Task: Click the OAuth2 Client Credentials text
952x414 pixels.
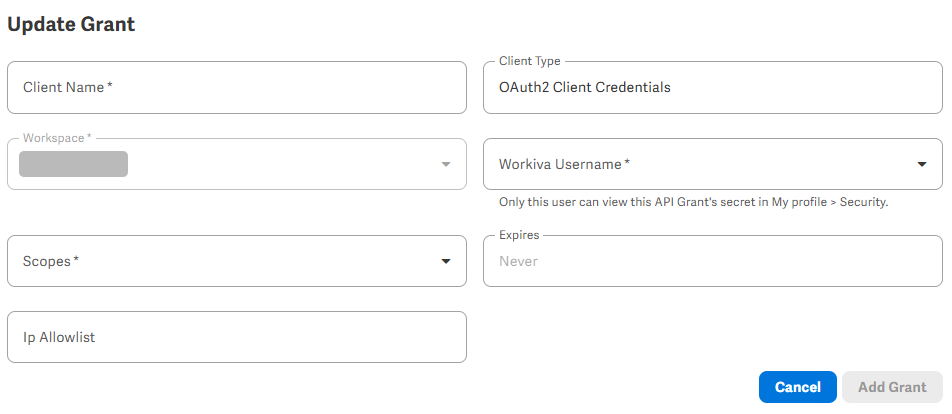Action: pos(585,87)
